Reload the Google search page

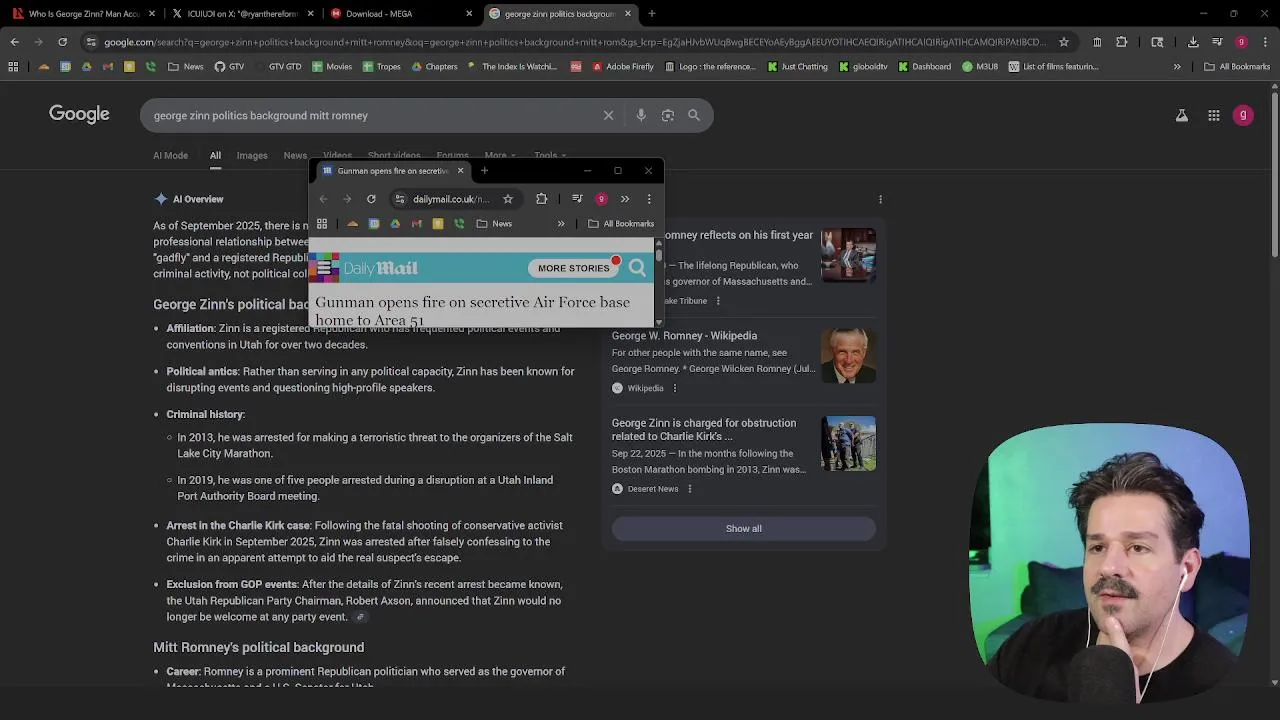coord(62,42)
